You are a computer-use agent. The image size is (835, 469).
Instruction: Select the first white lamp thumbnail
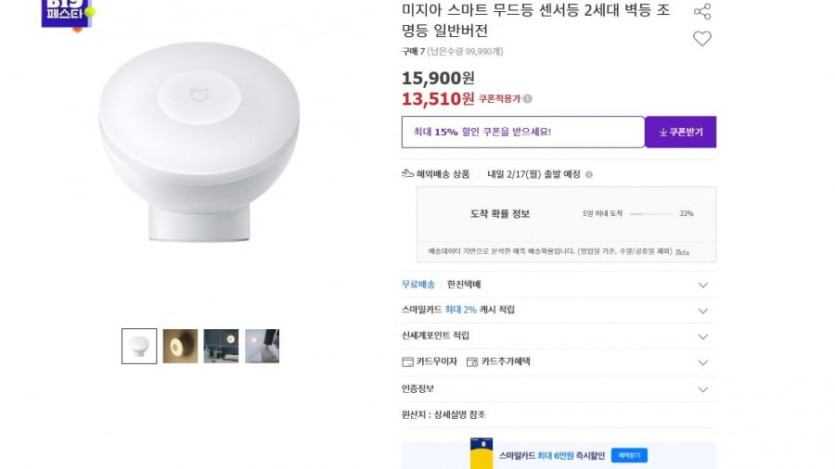(139, 346)
